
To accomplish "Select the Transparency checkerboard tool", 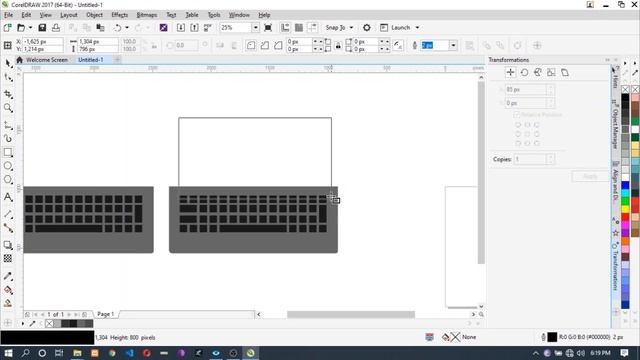I will pos(8,258).
